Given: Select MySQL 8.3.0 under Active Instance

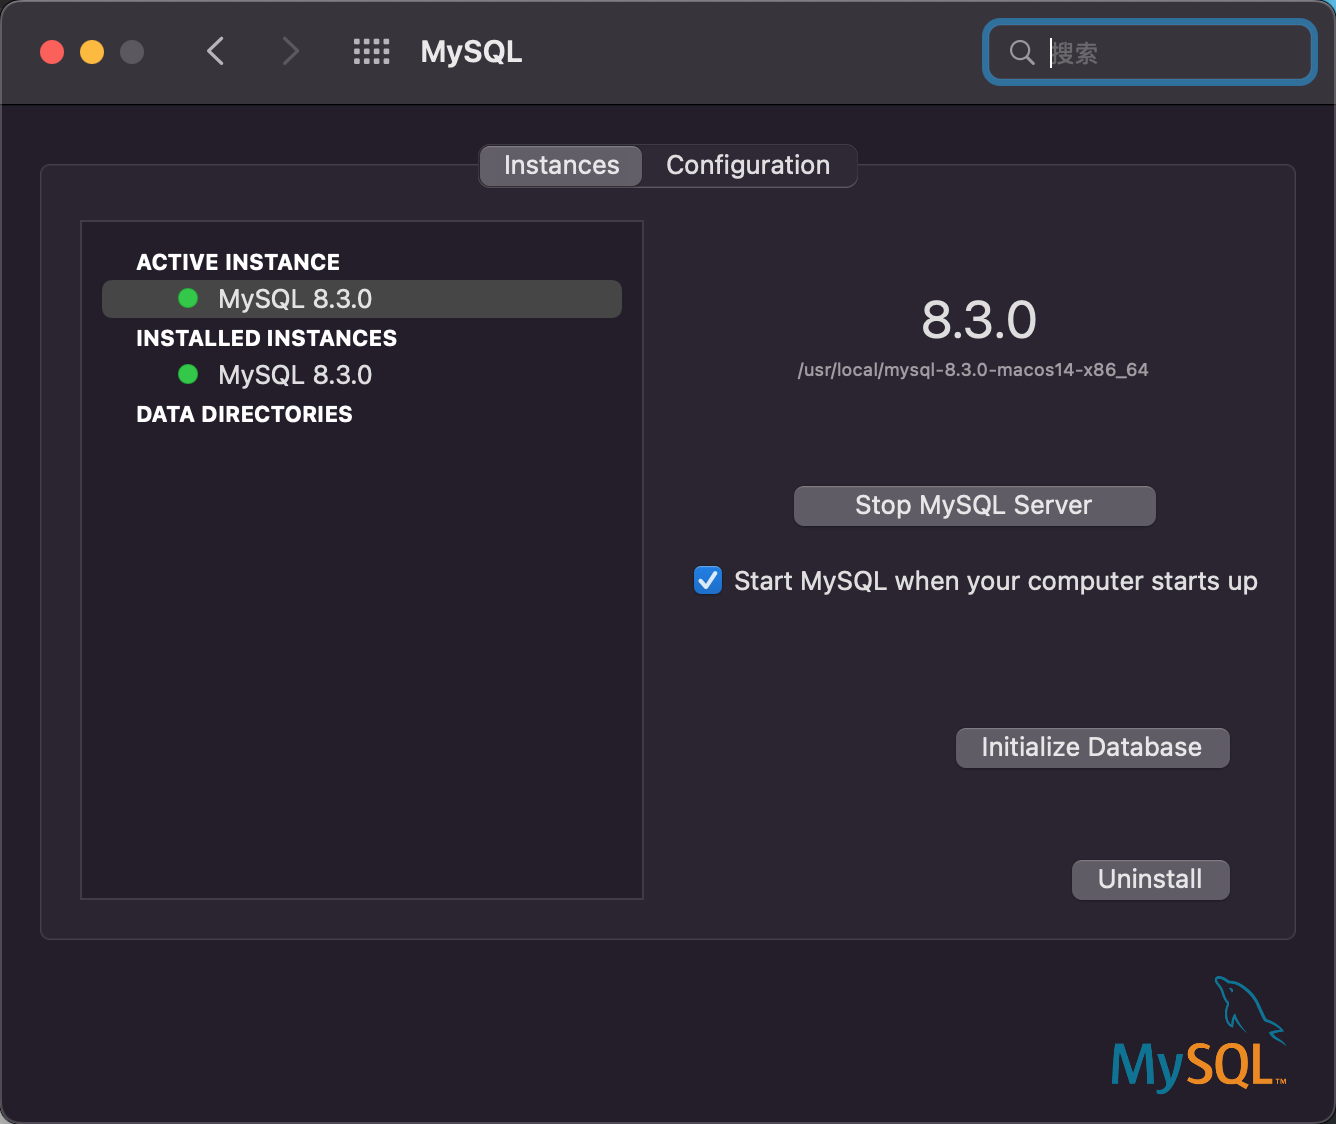Looking at the screenshot, I should tap(362, 299).
